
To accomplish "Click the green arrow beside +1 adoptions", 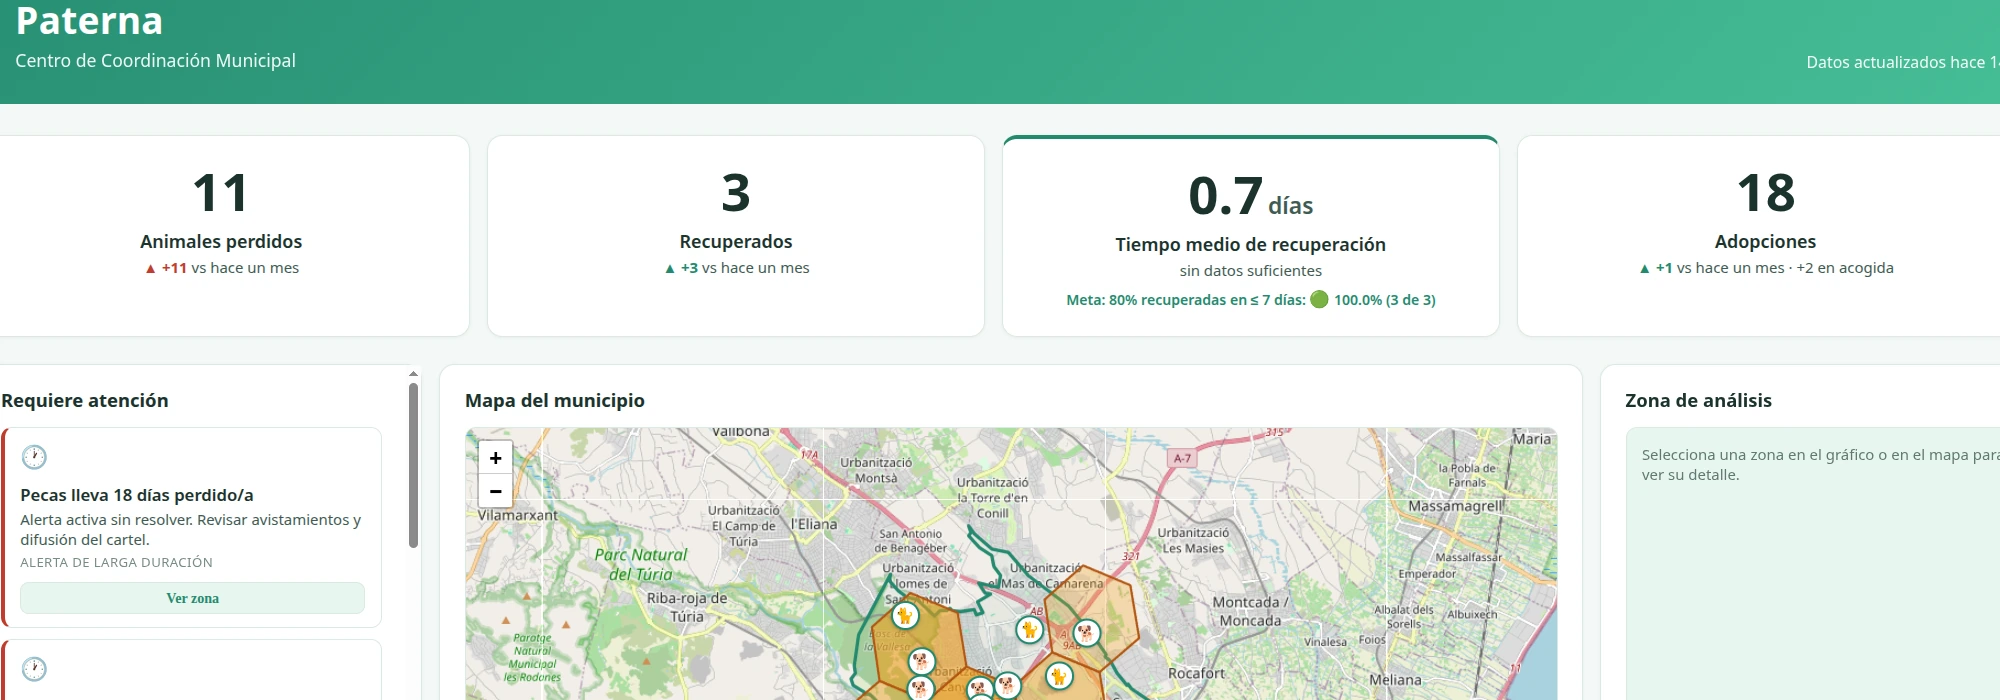I will (x=1644, y=268).
